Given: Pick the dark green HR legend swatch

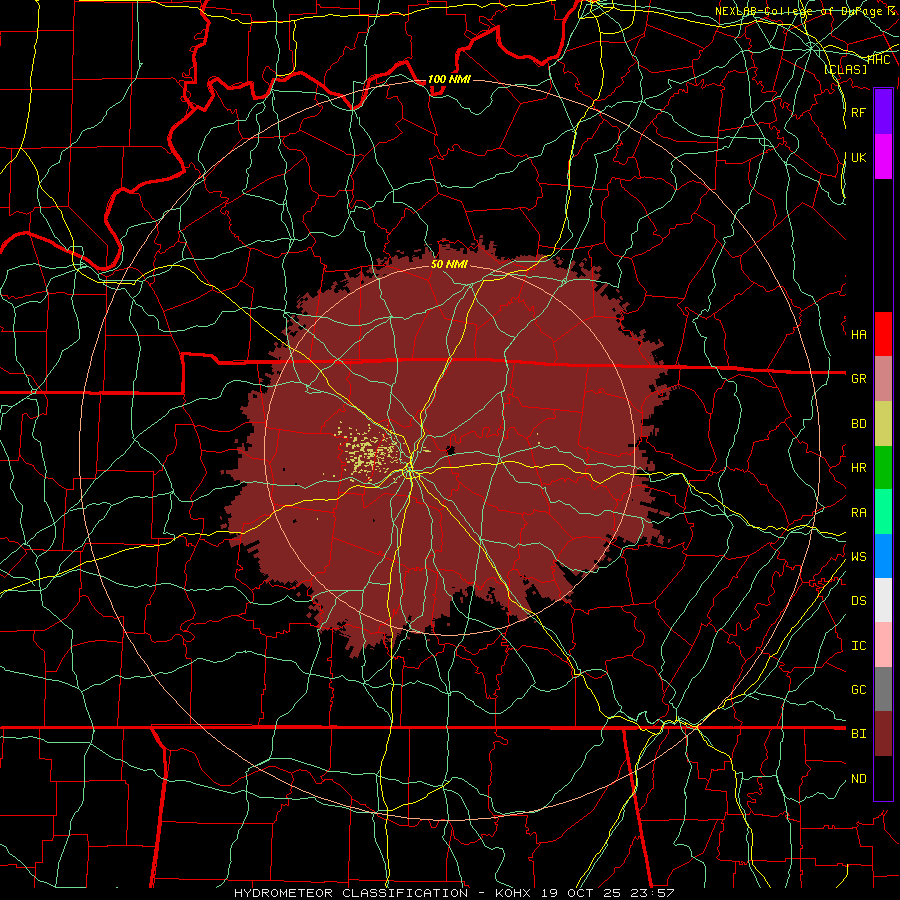Looking at the screenshot, I should [x=883, y=467].
